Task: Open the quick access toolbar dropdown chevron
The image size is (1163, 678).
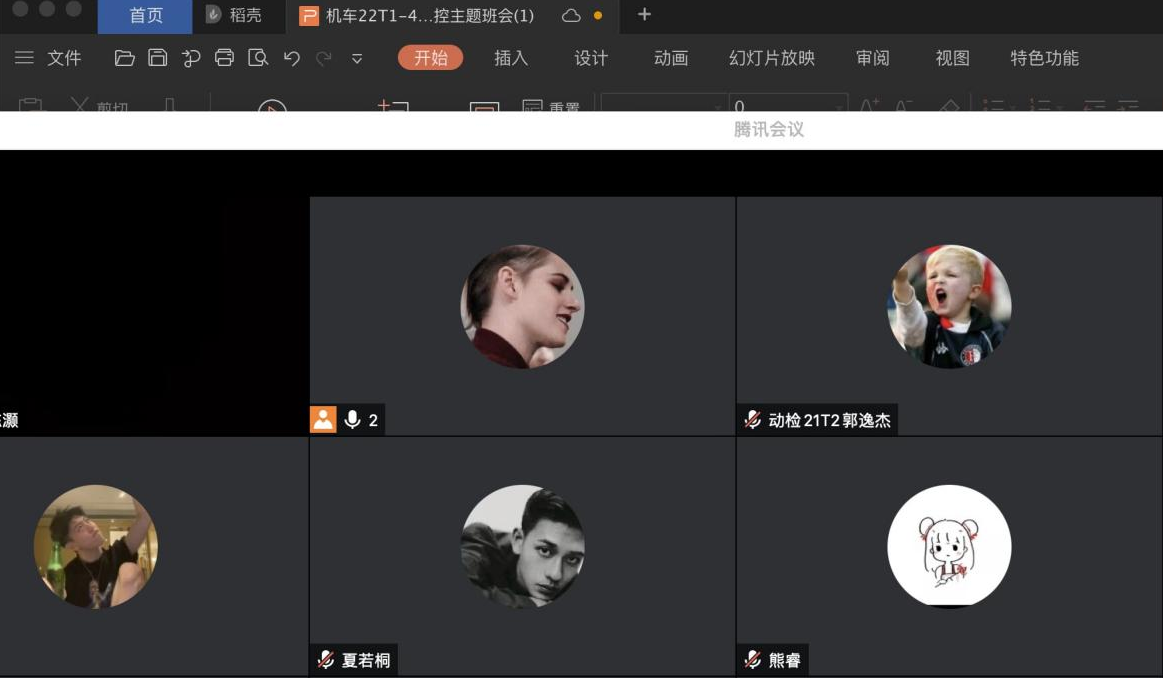Action: (x=355, y=59)
